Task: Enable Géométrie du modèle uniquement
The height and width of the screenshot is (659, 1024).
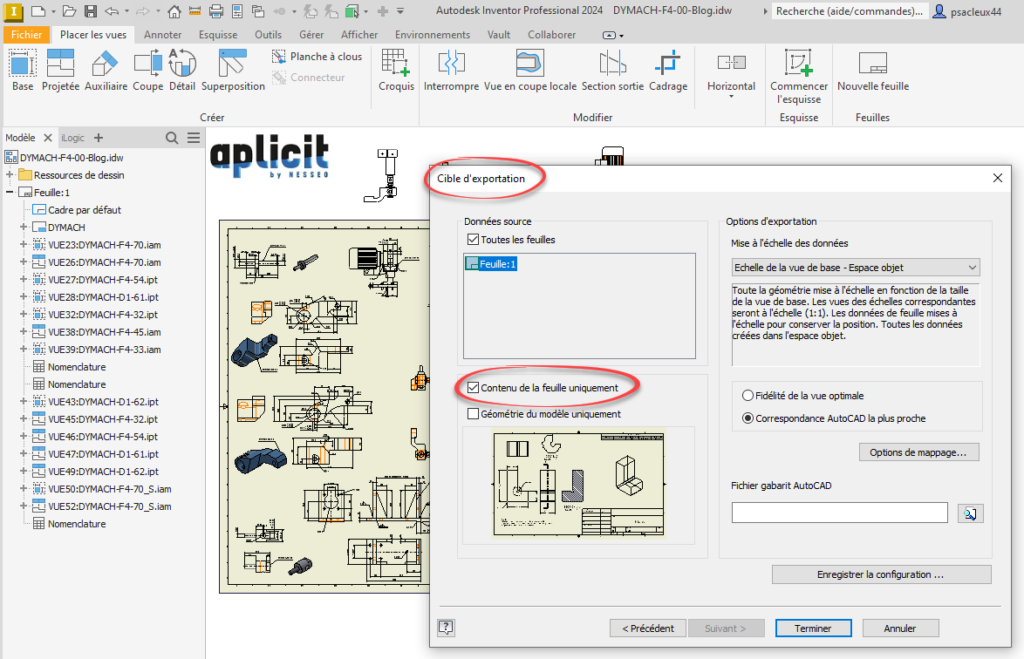Action: coord(470,413)
